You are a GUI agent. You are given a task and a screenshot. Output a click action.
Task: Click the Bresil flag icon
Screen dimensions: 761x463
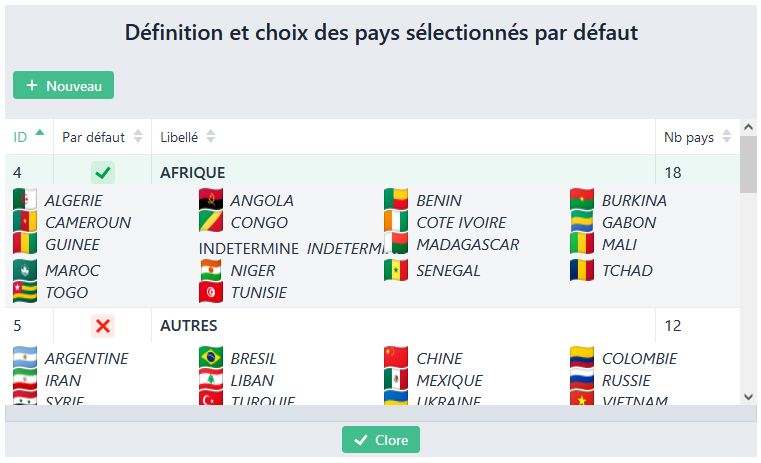tap(211, 358)
